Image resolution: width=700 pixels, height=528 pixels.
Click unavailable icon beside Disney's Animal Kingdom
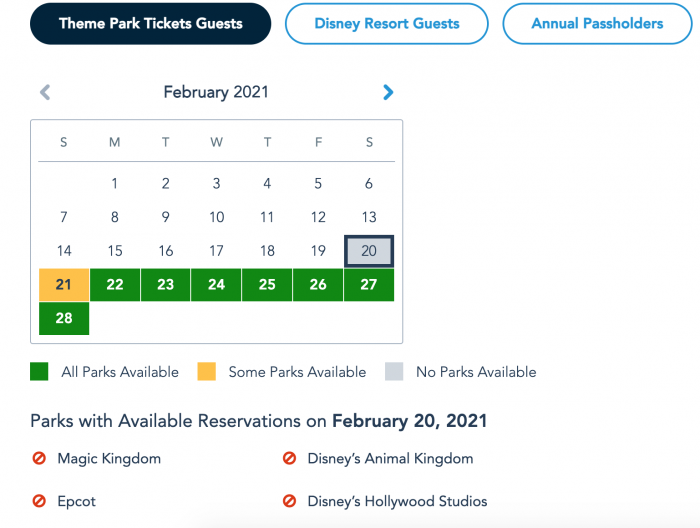coord(289,459)
